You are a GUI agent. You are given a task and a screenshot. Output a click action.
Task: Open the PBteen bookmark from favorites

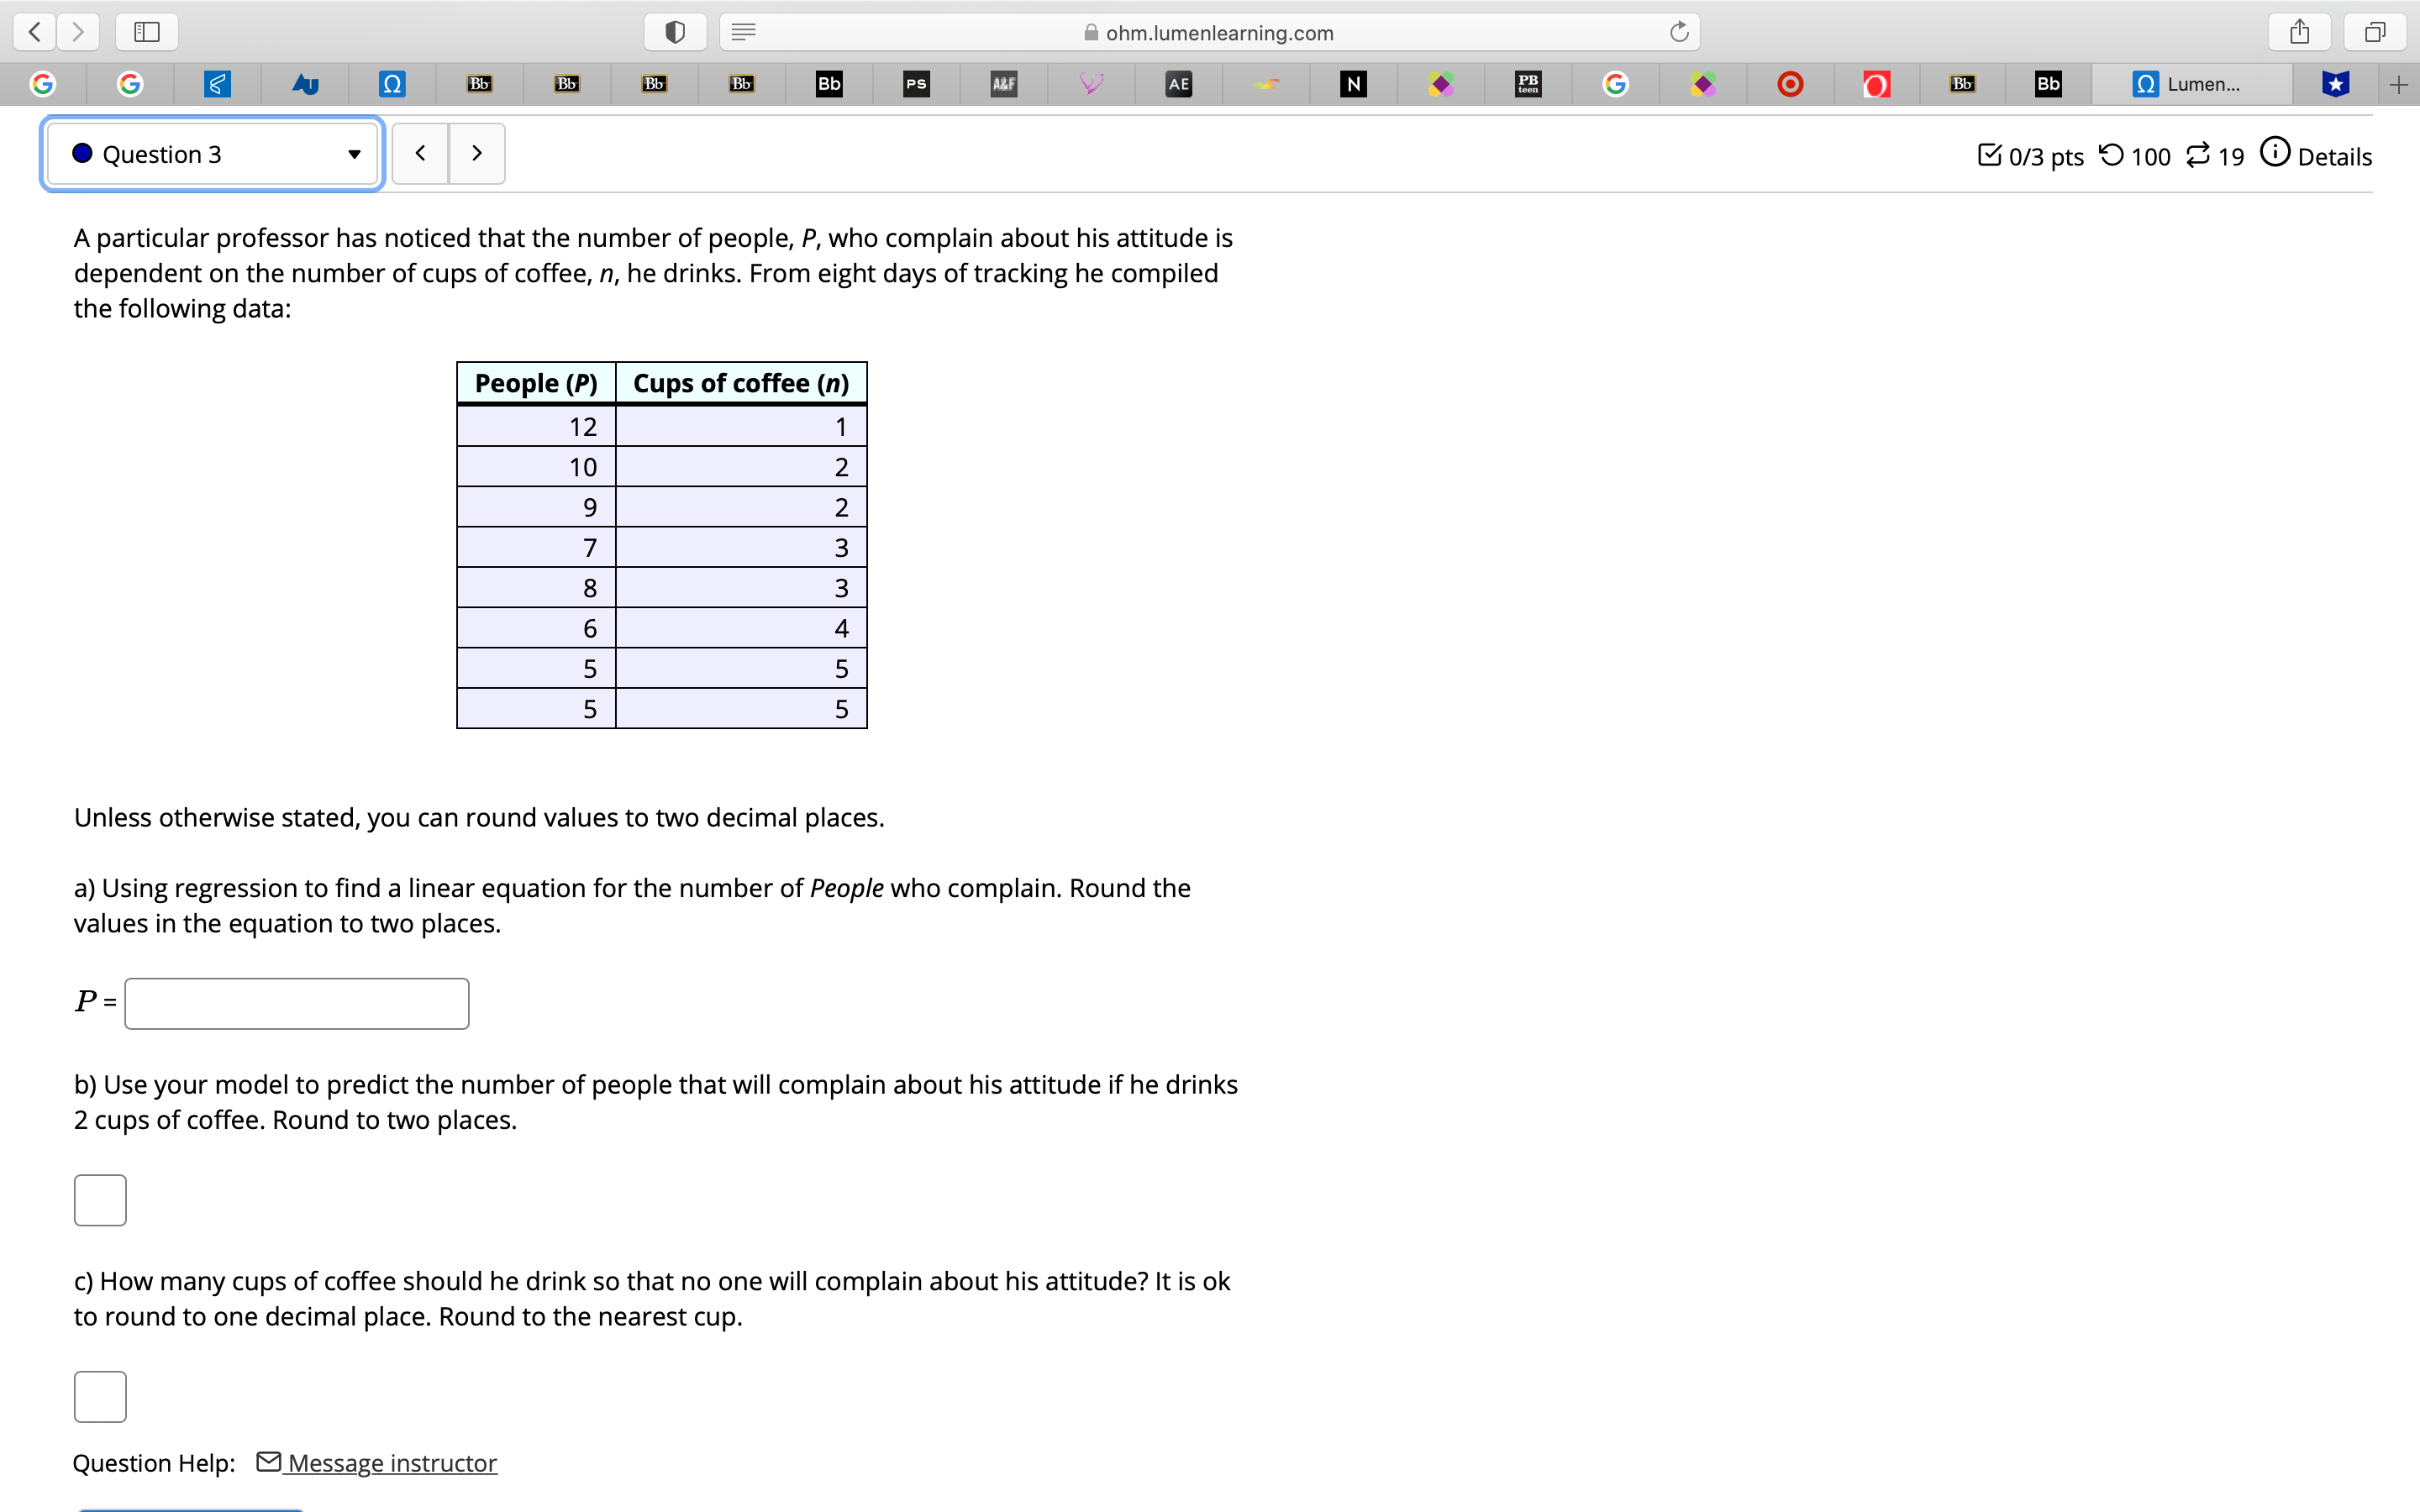pos(1527,84)
